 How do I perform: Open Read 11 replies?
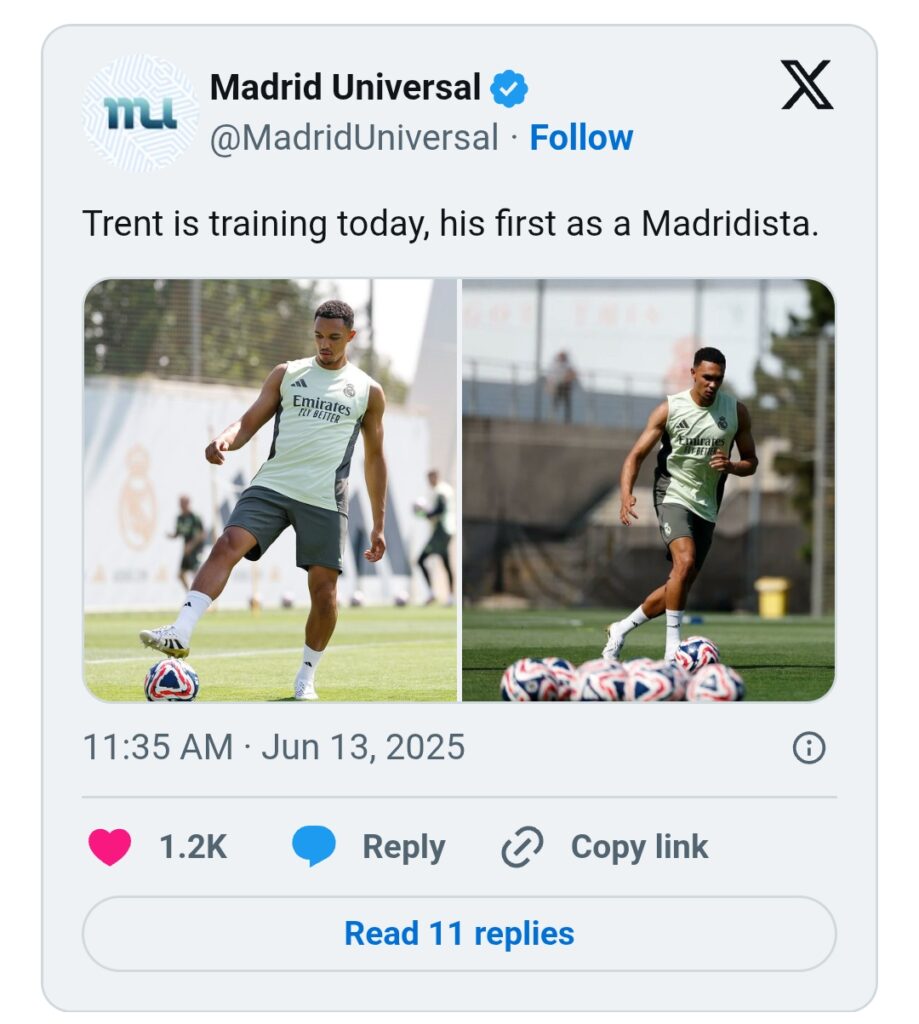tap(459, 933)
